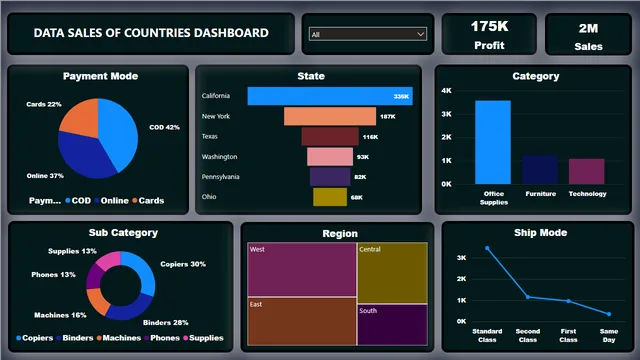
Task: Select the Central treemap tile
Action: coord(392,273)
